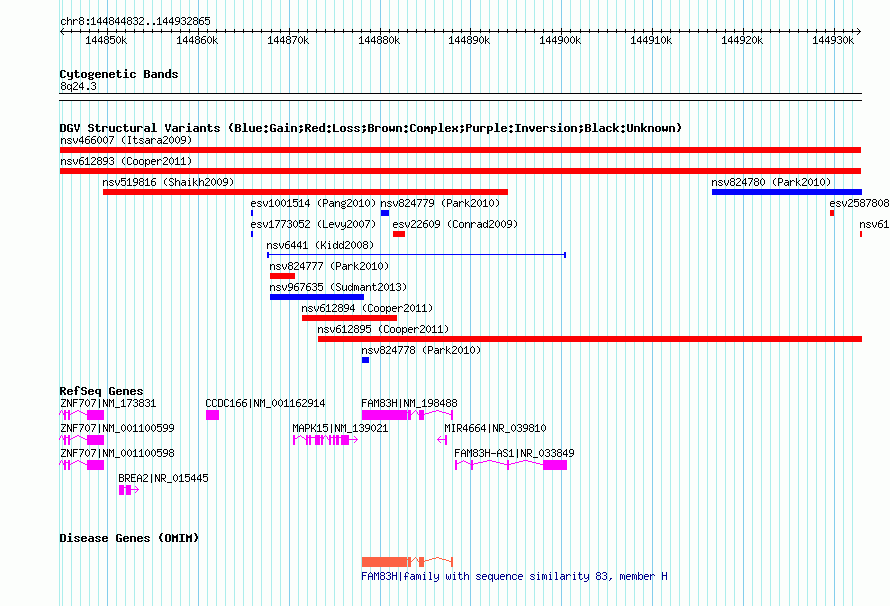Select the nsv612893 (Cooper2011) variant bar
Image resolution: width=890 pixels, height=606 pixels.
pos(460,171)
